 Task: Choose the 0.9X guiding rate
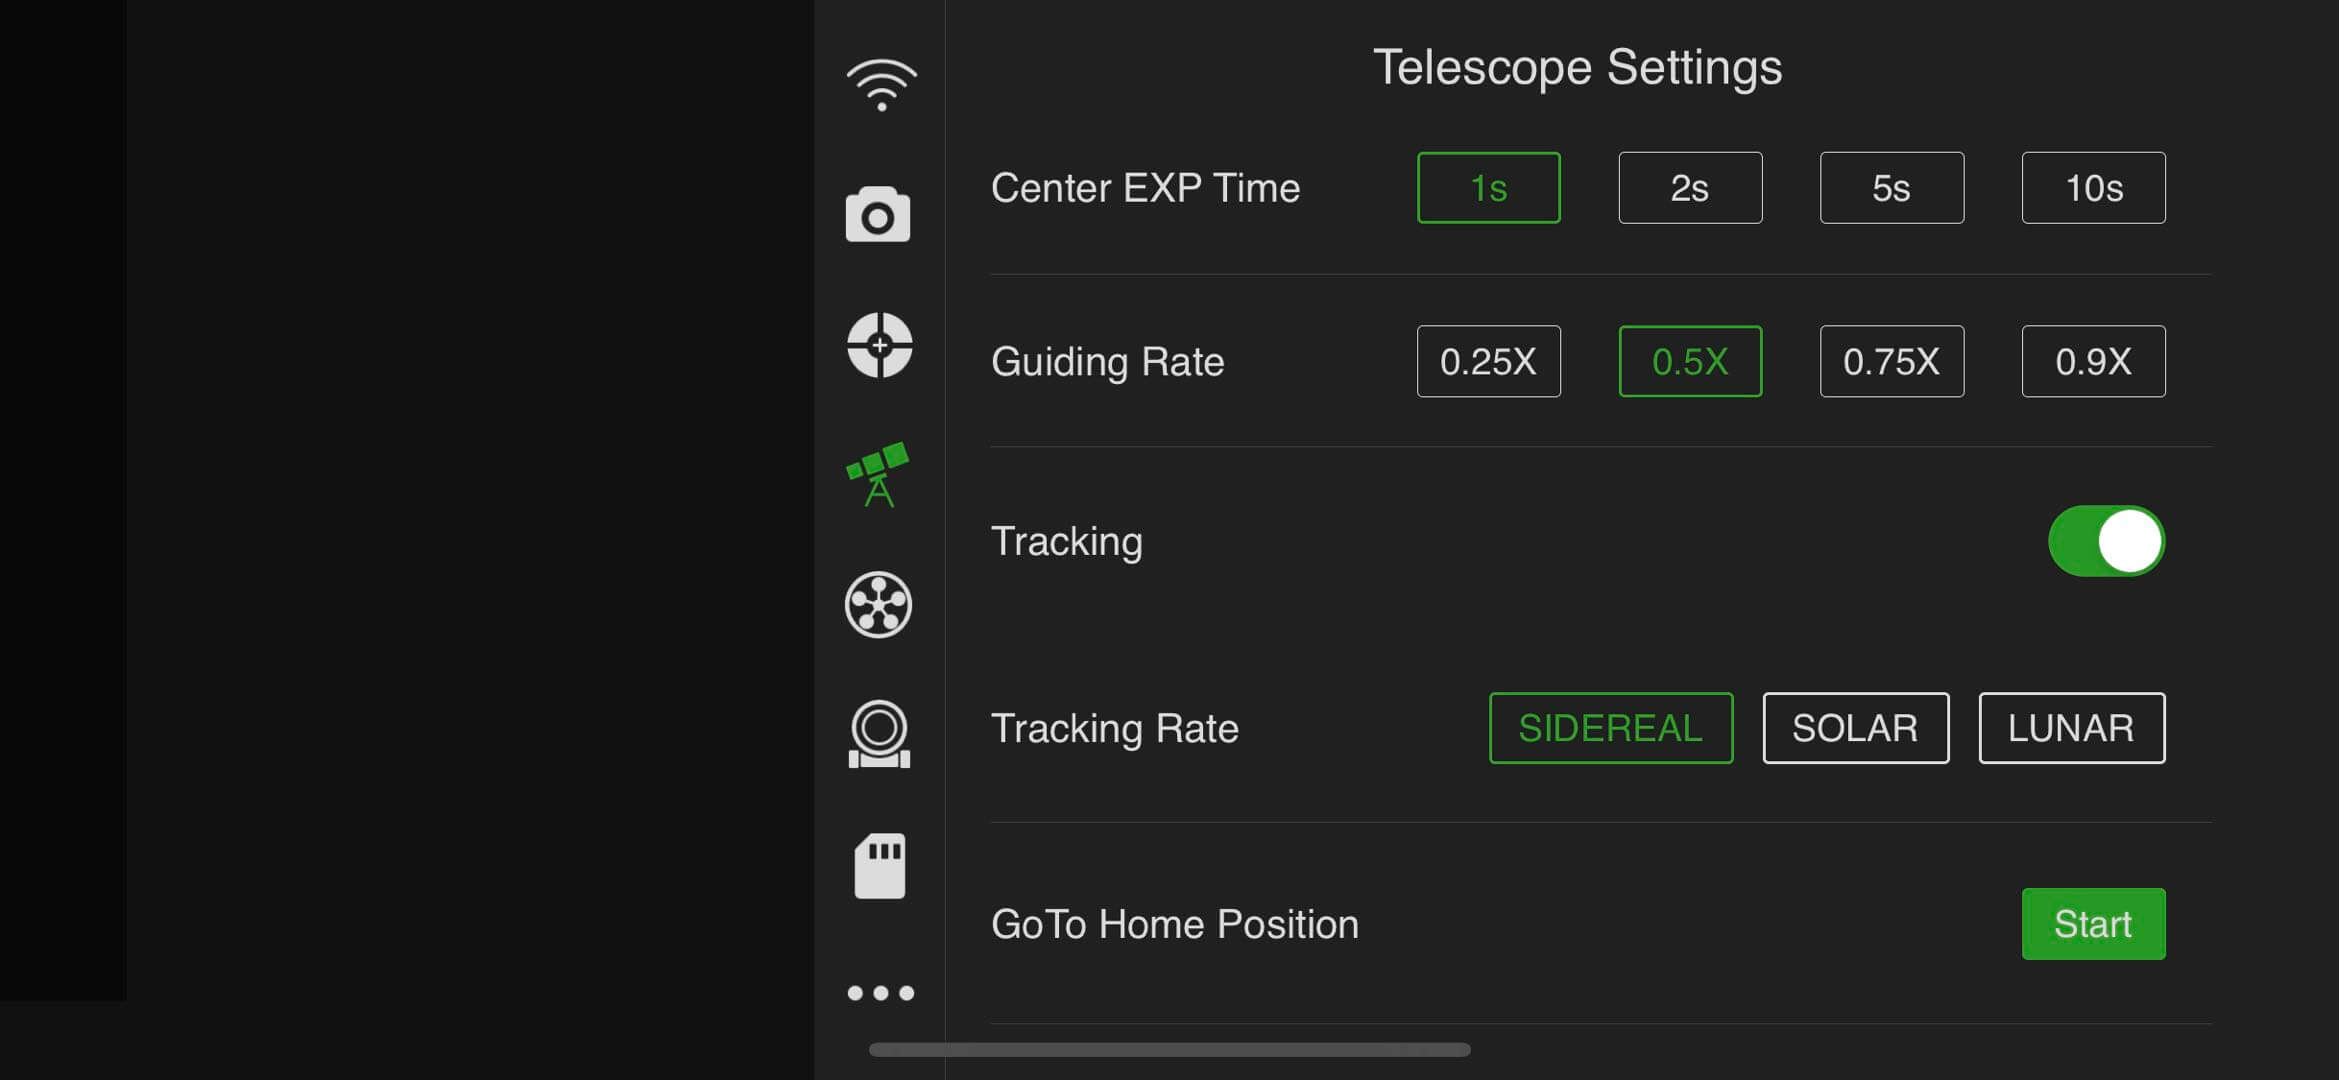coord(2093,361)
